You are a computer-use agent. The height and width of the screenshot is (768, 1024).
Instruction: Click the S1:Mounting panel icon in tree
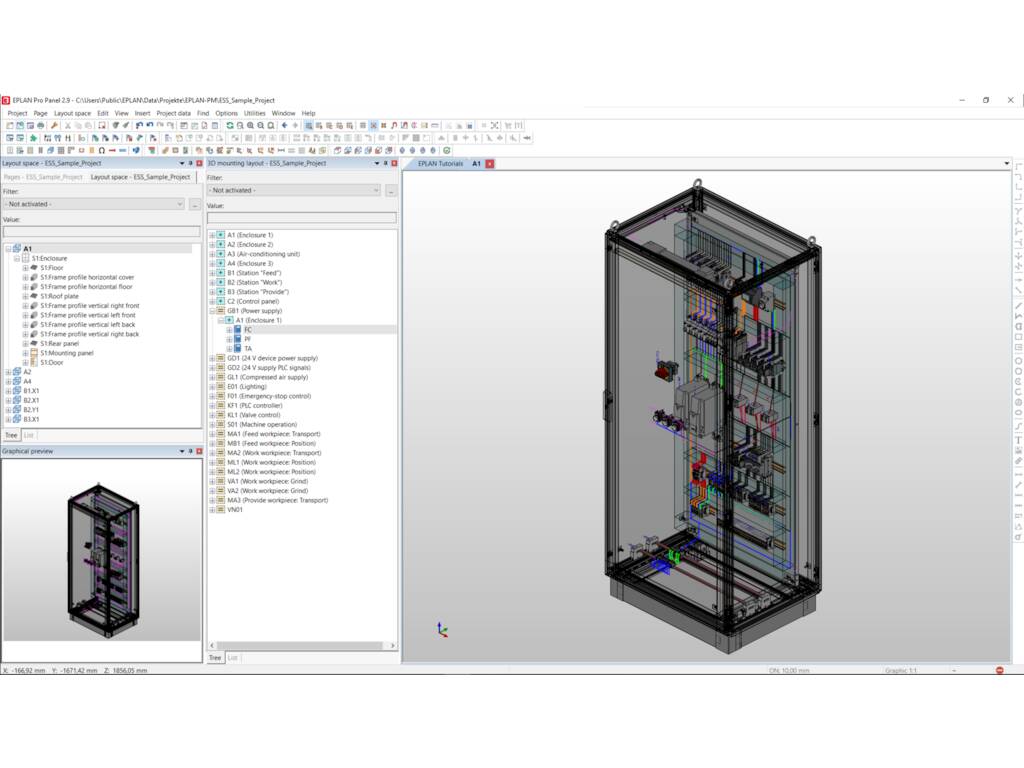click(34, 353)
